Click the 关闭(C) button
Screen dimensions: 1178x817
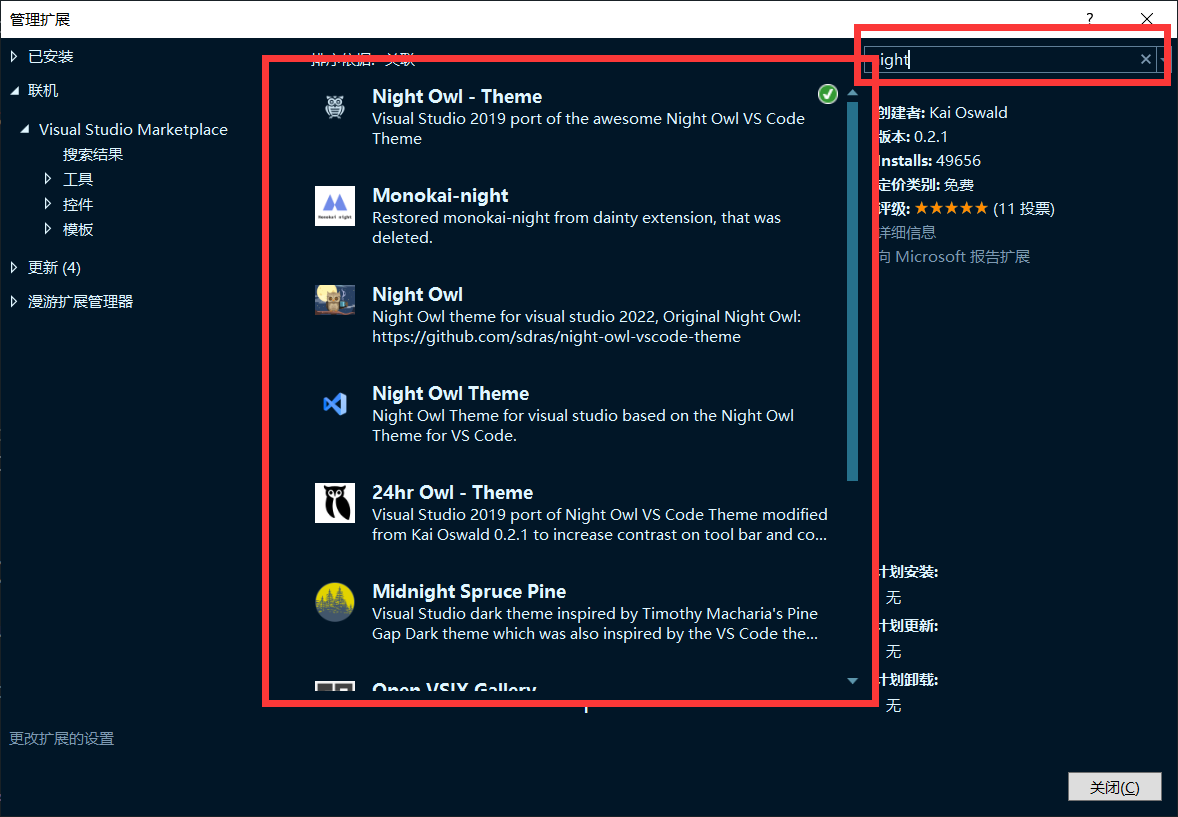pyautogui.click(x=1115, y=787)
